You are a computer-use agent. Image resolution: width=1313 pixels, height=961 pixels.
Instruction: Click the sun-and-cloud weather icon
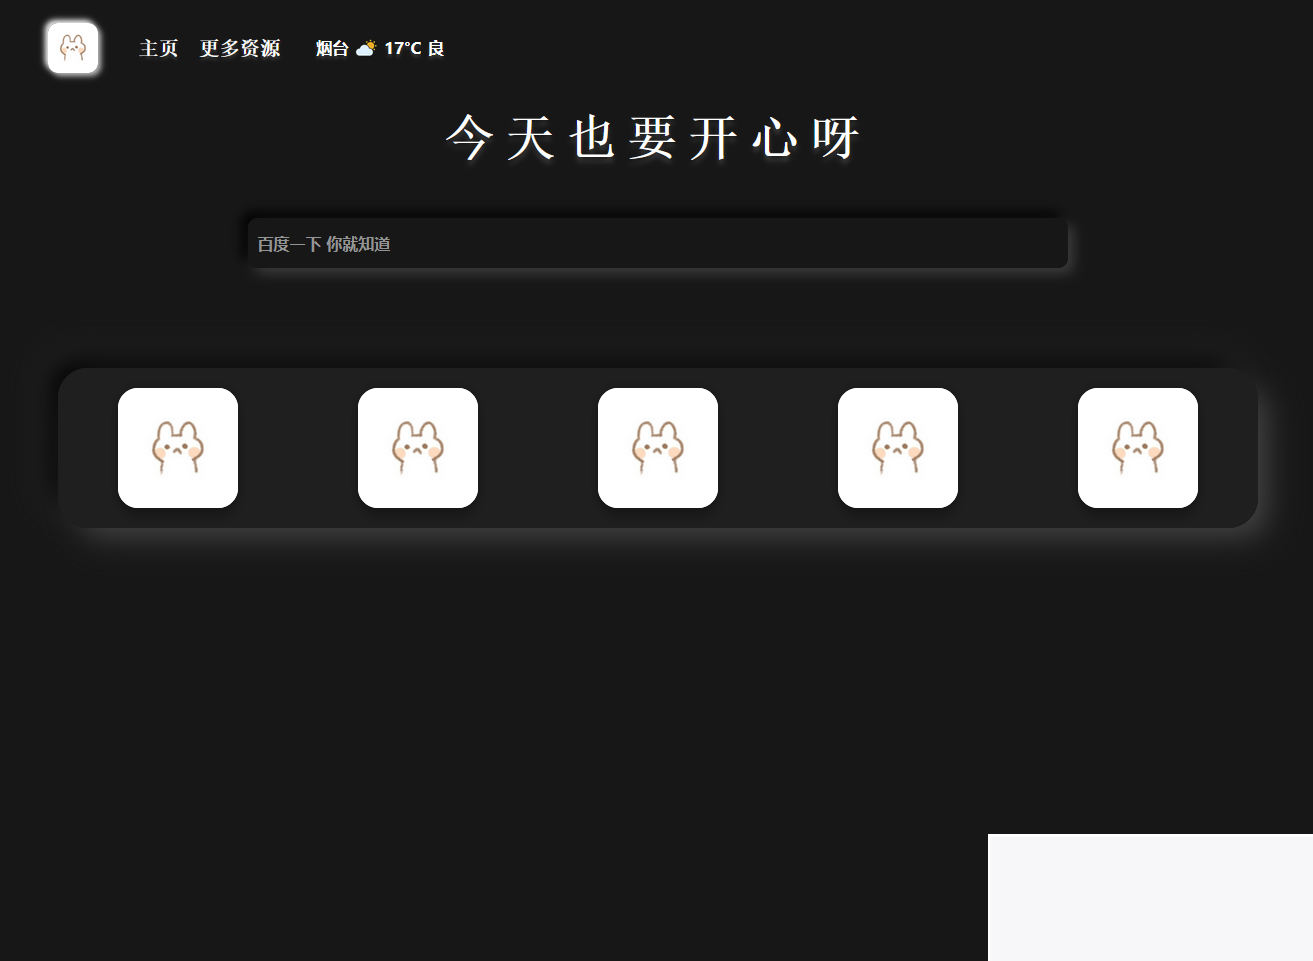366,46
